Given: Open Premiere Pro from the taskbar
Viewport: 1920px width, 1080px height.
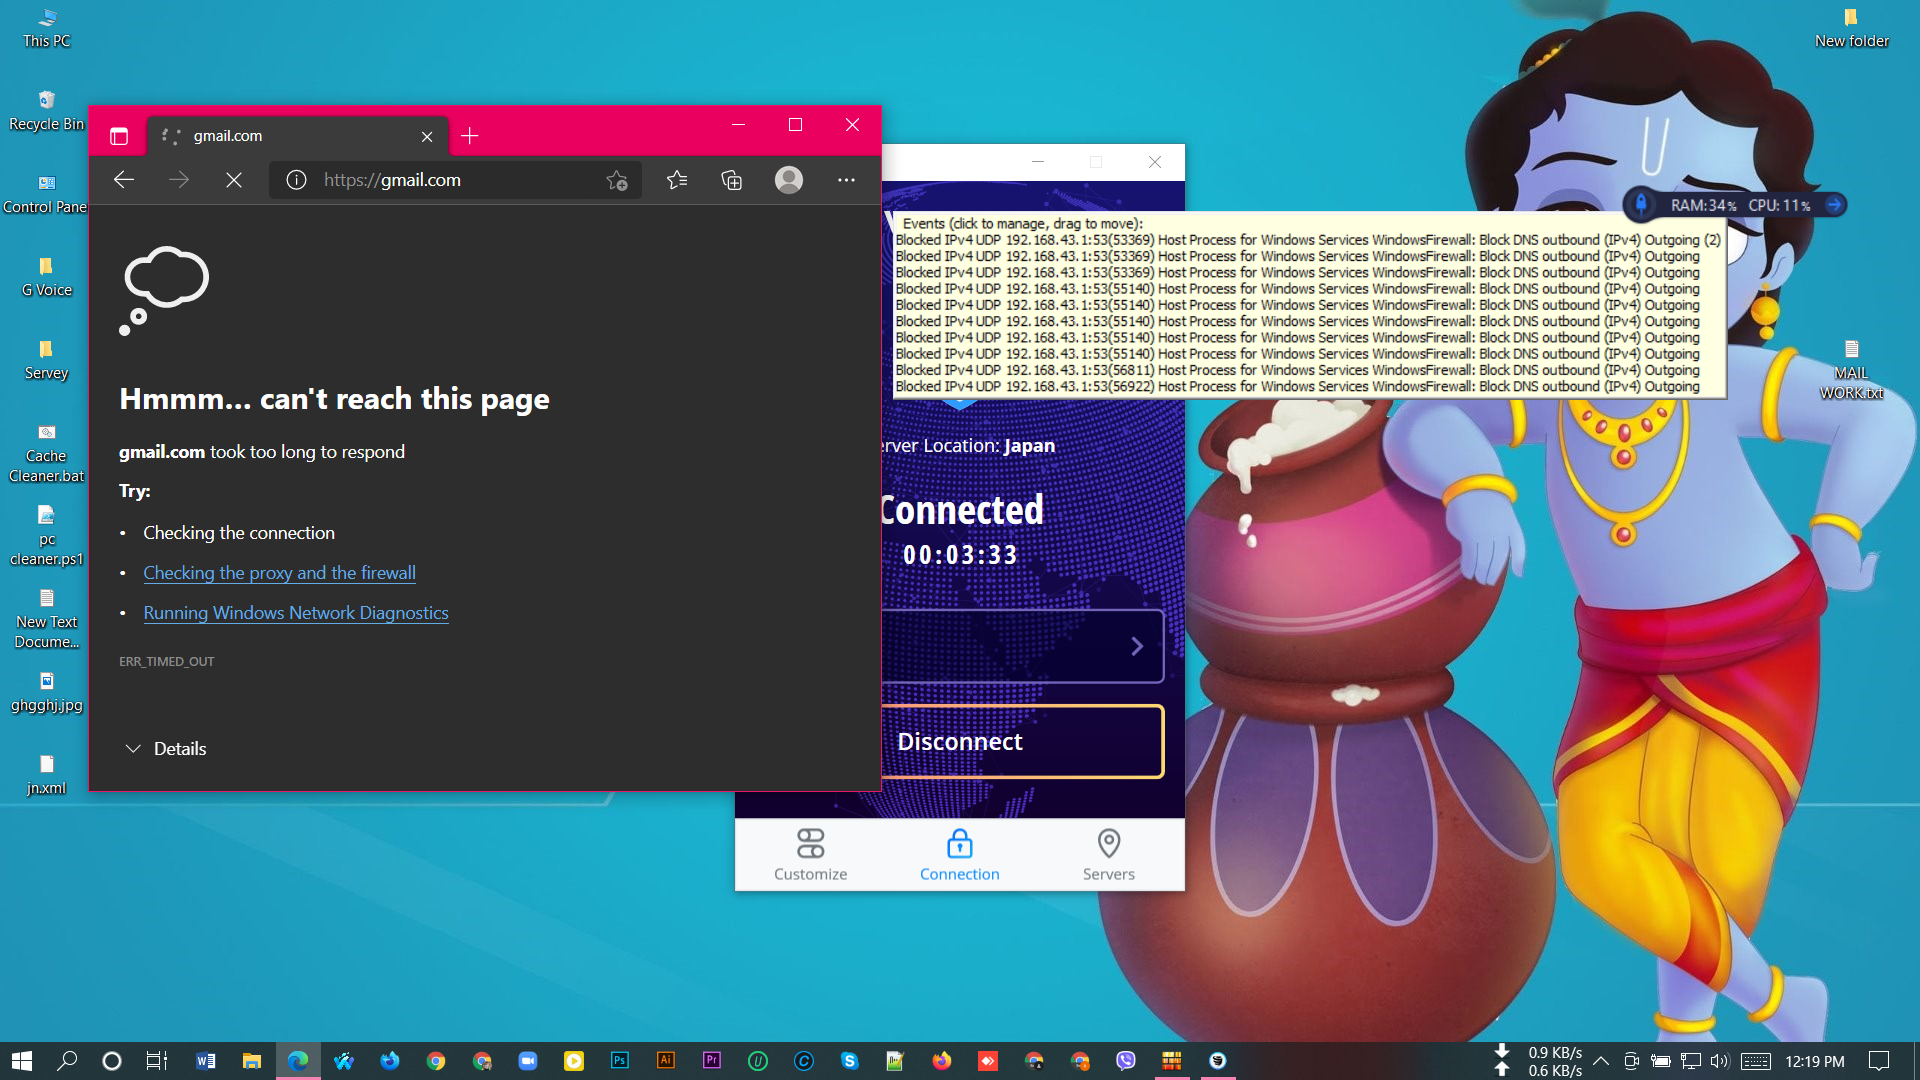Looking at the screenshot, I should [x=712, y=1061].
